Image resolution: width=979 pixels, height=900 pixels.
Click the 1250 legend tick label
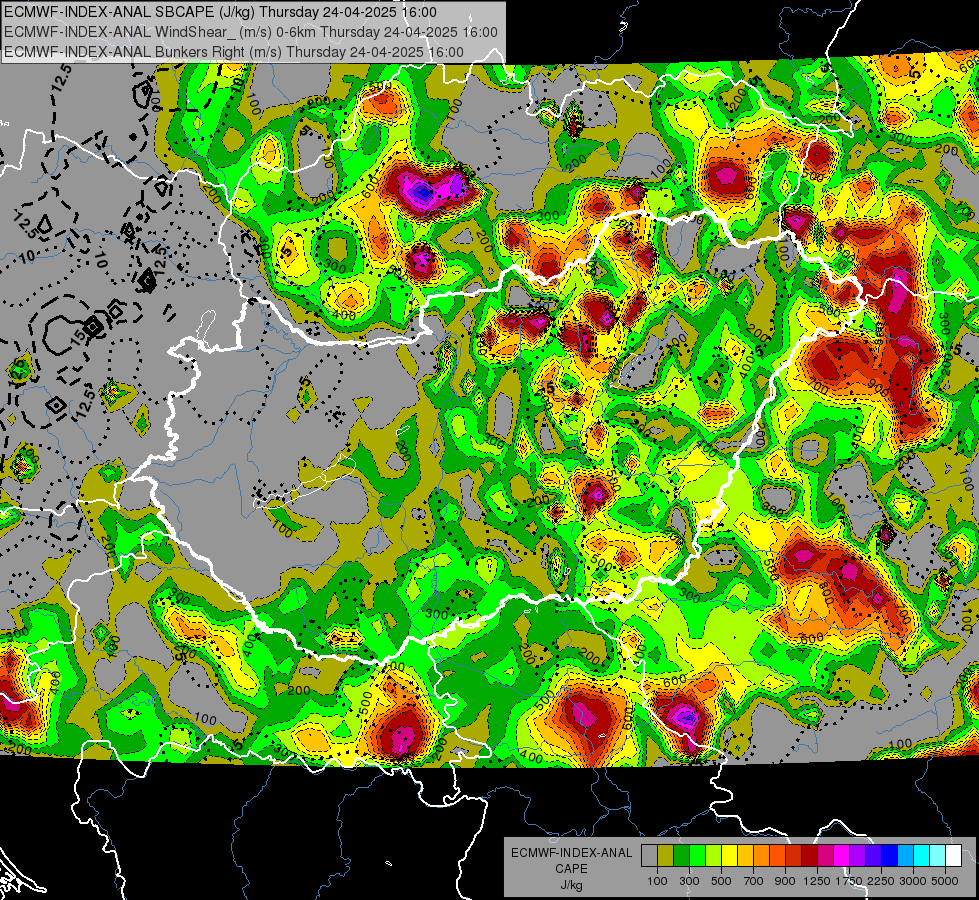coord(817,881)
